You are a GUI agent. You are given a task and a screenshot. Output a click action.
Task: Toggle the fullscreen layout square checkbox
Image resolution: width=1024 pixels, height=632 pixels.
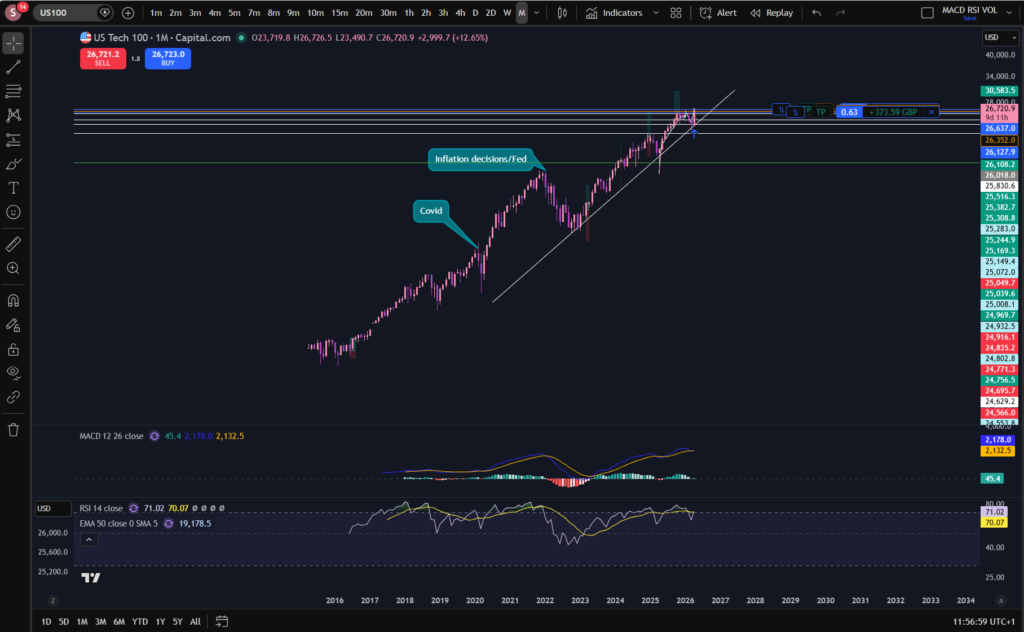(927, 12)
